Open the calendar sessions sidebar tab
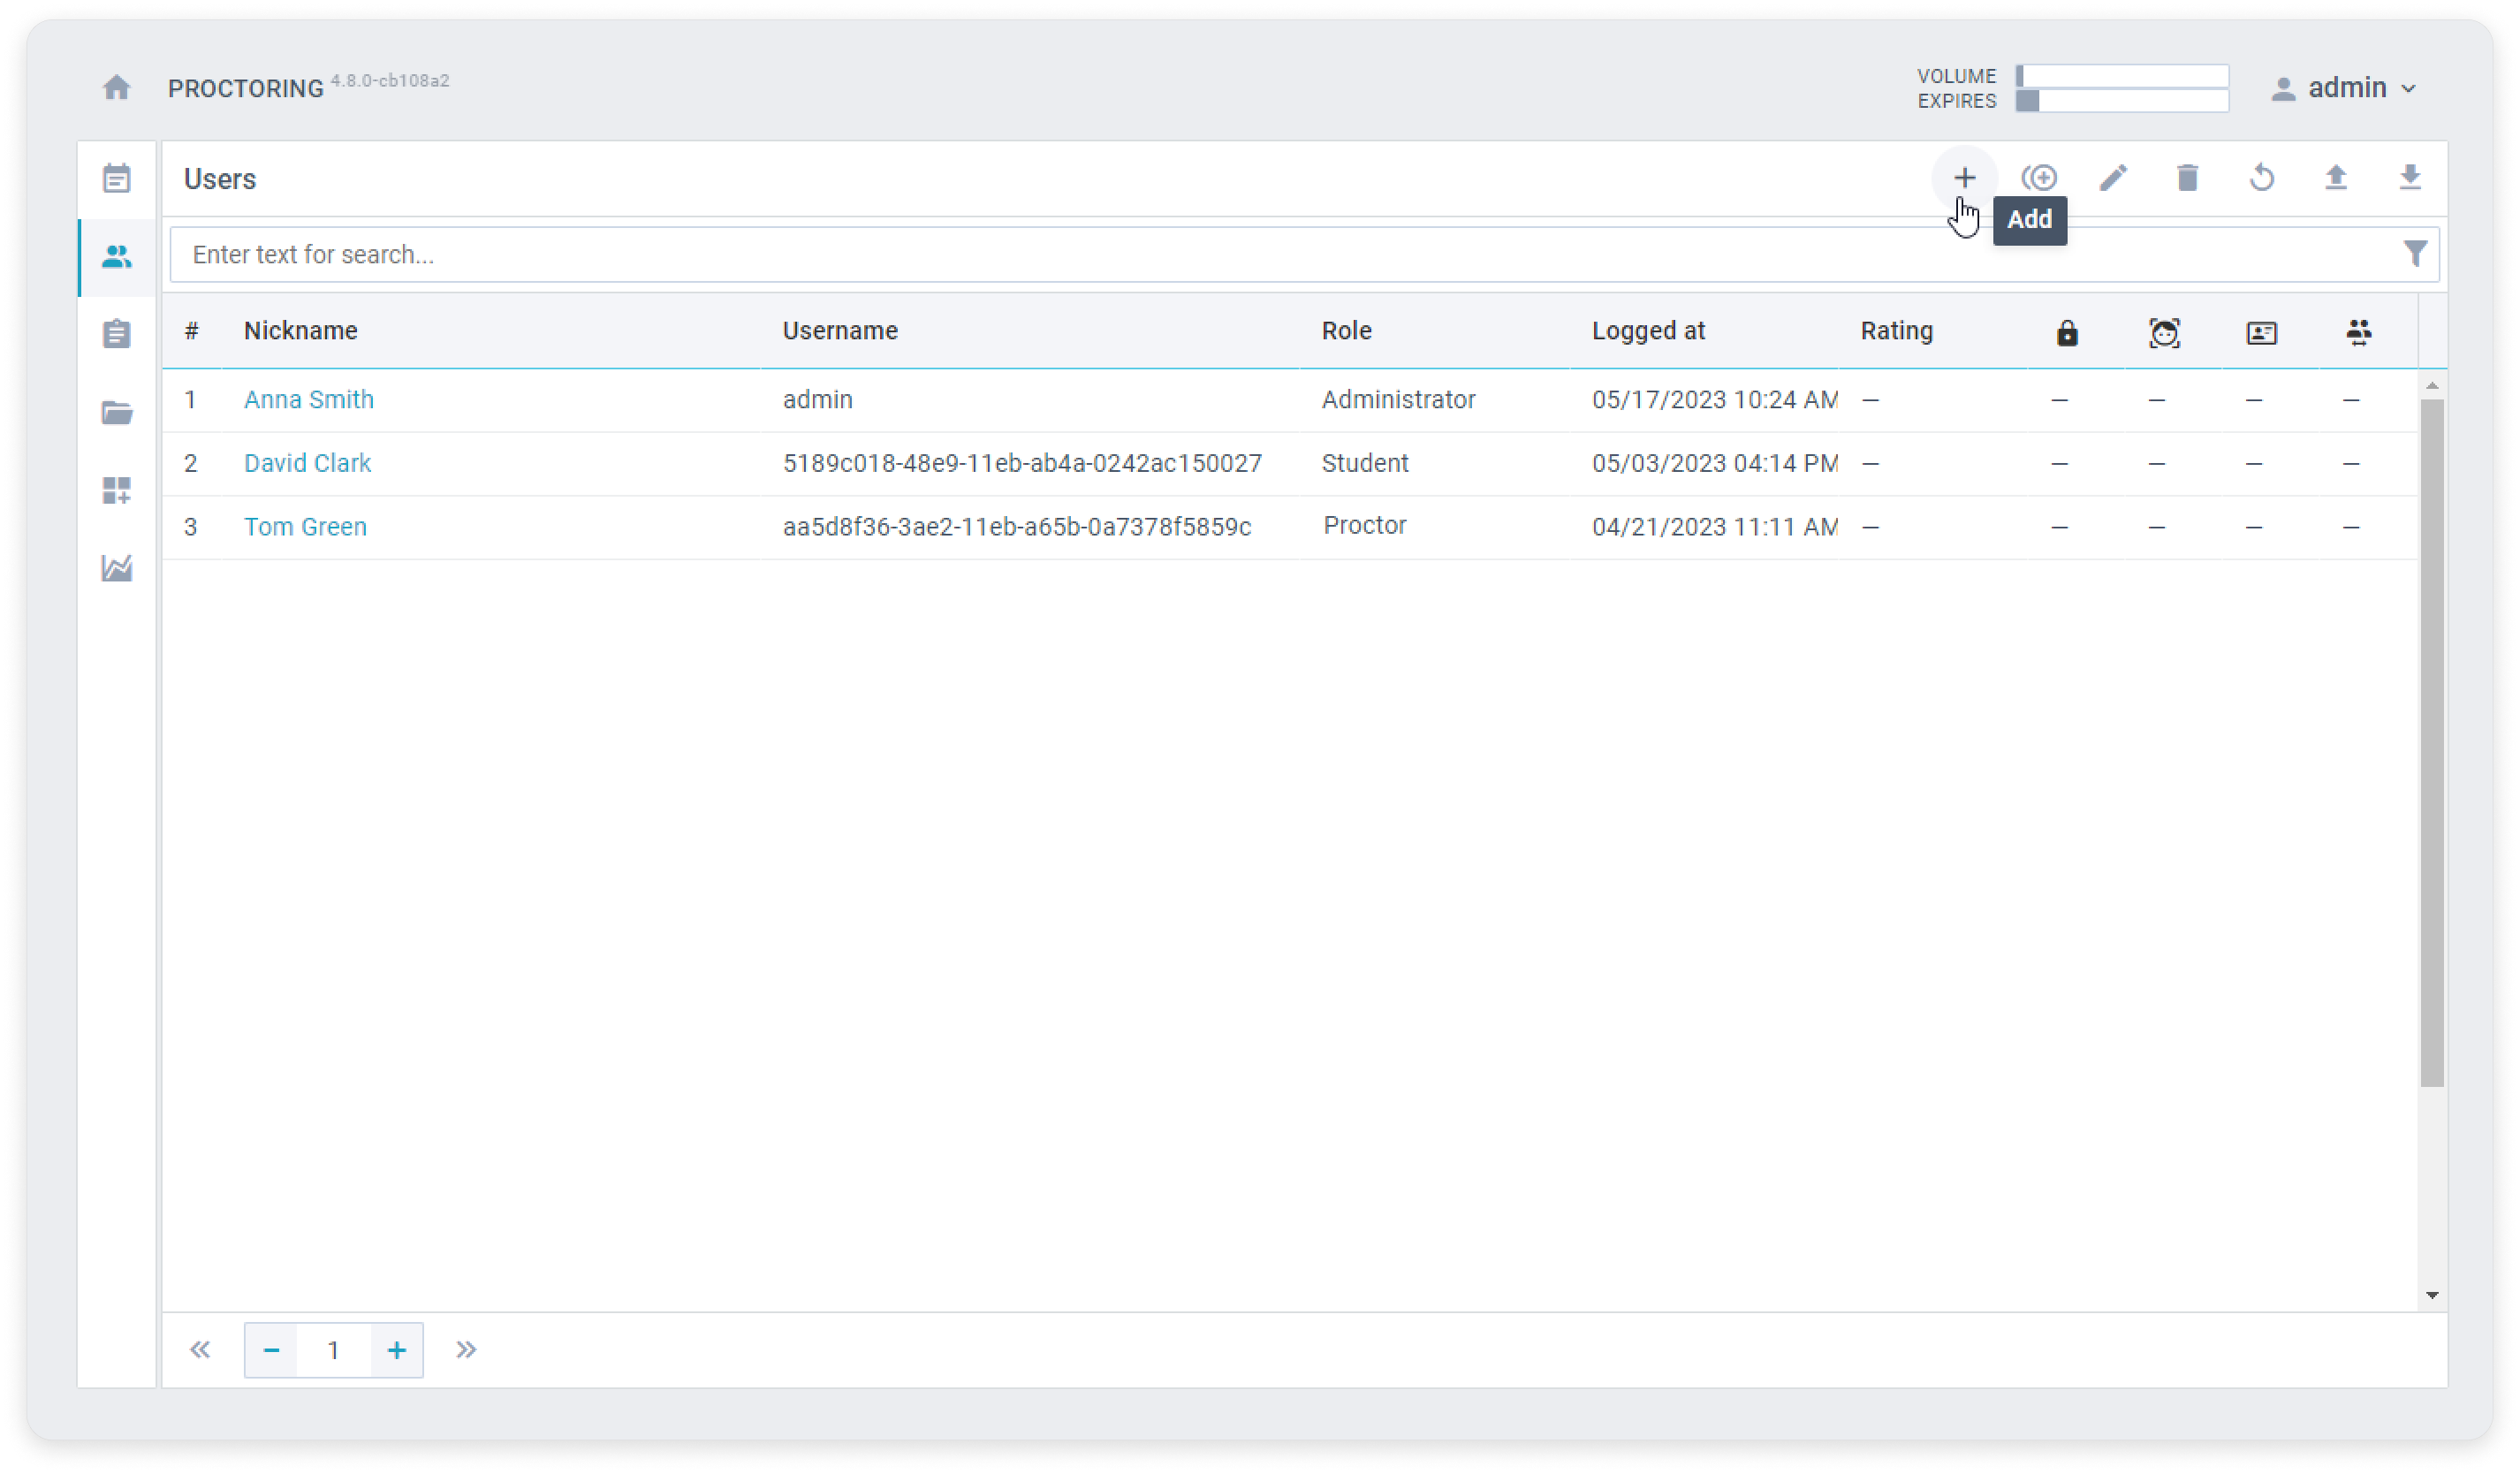2520x1474 pixels. pyautogui.click(x=117, y=179)
